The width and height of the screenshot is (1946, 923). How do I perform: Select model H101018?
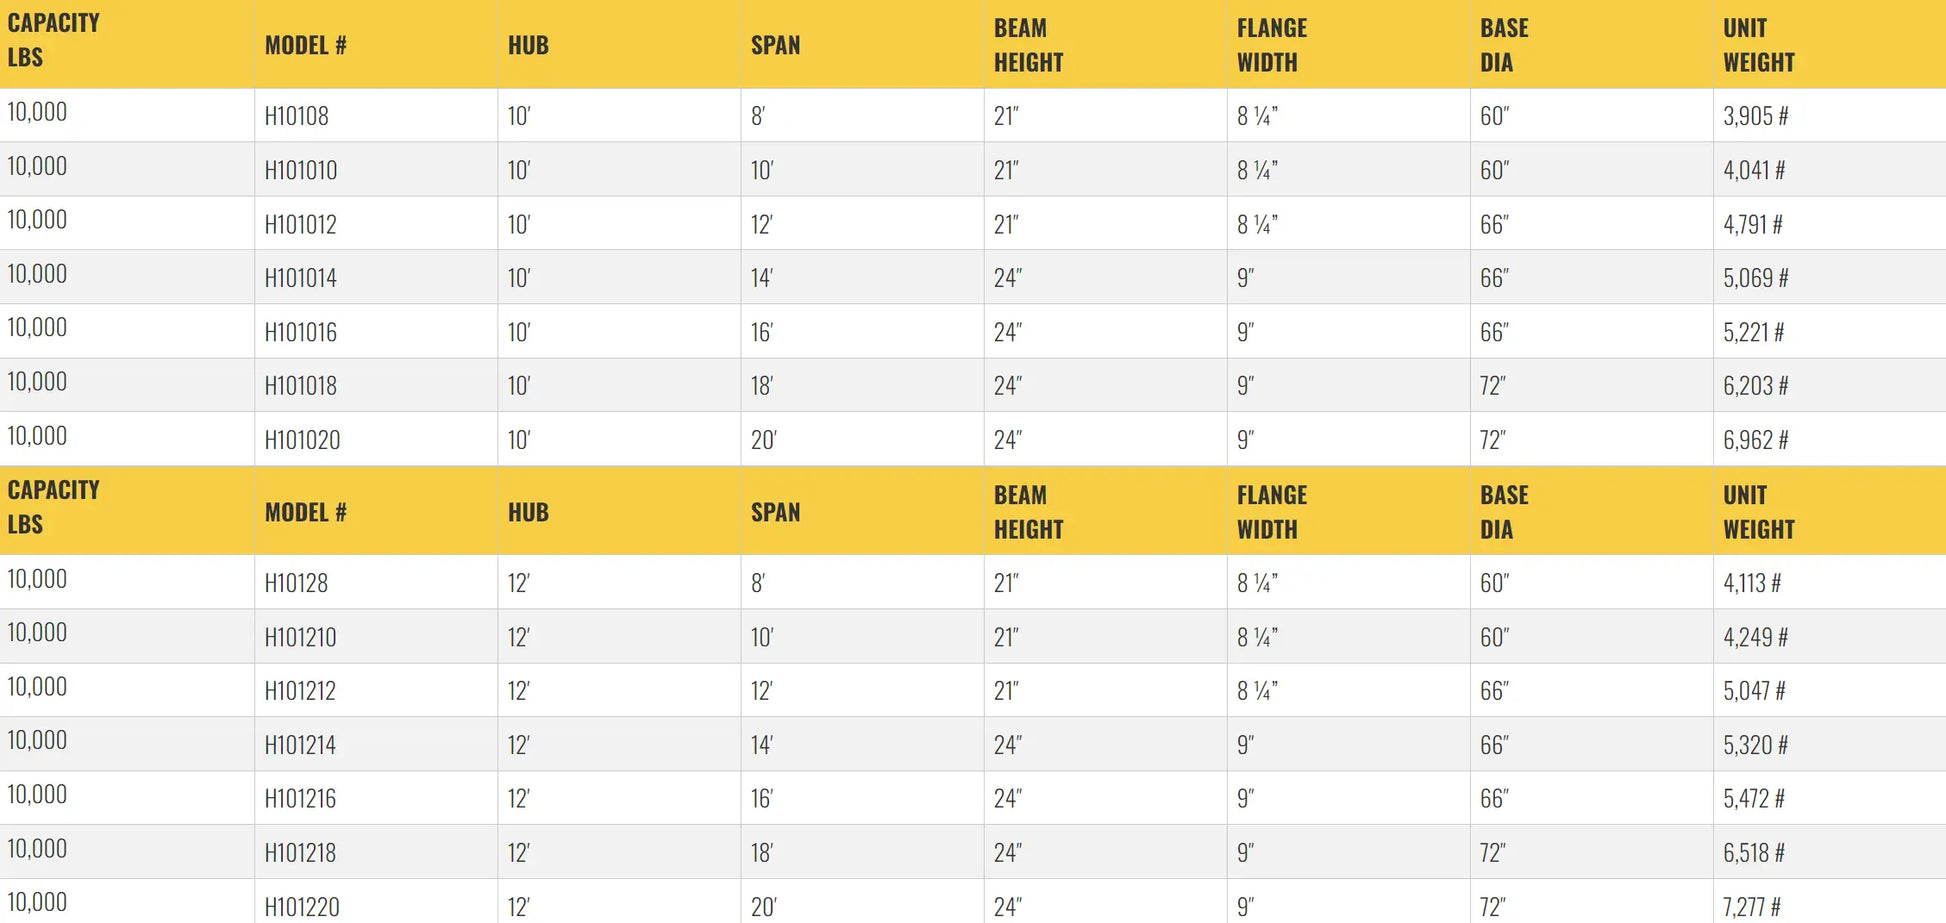pos(300,386)
